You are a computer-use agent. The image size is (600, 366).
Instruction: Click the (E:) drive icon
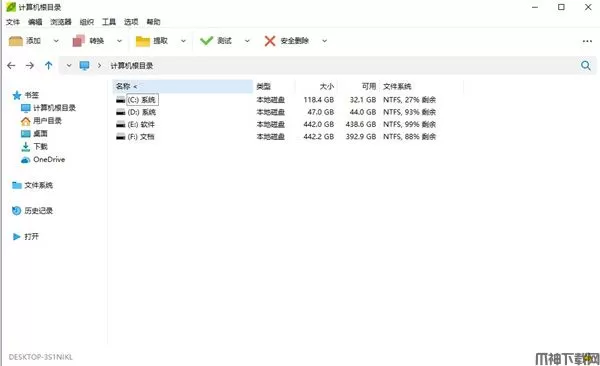pos(121,124)
